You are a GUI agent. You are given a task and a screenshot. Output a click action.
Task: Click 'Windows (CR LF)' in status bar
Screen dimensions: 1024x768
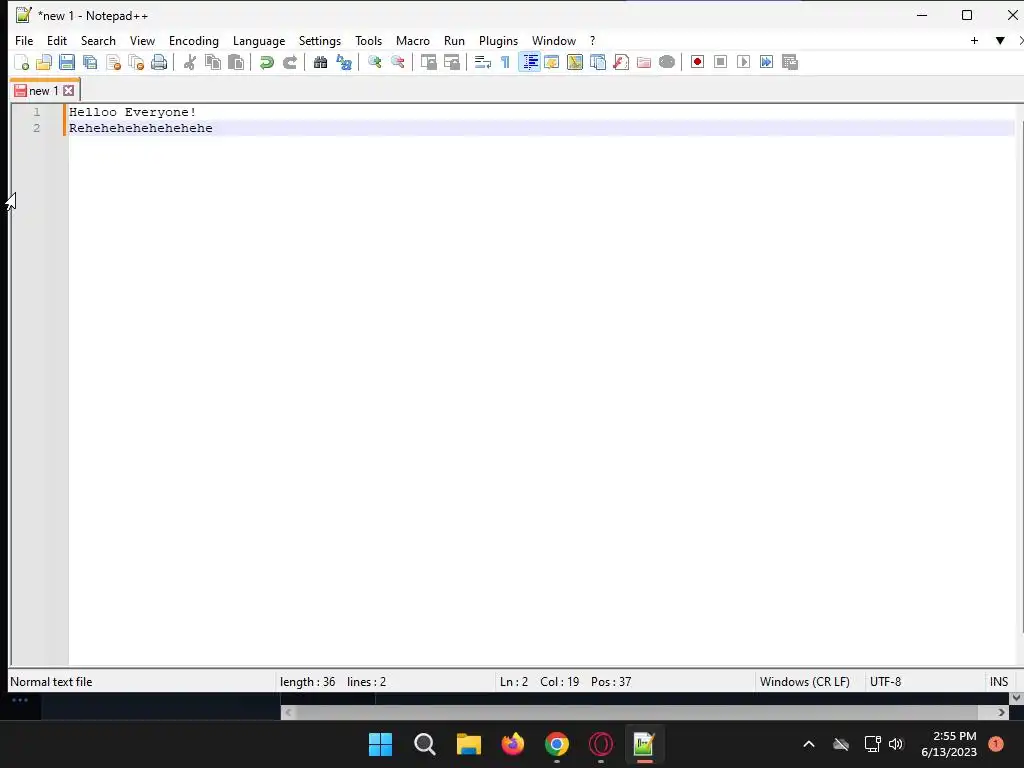(x=805, y=682)
